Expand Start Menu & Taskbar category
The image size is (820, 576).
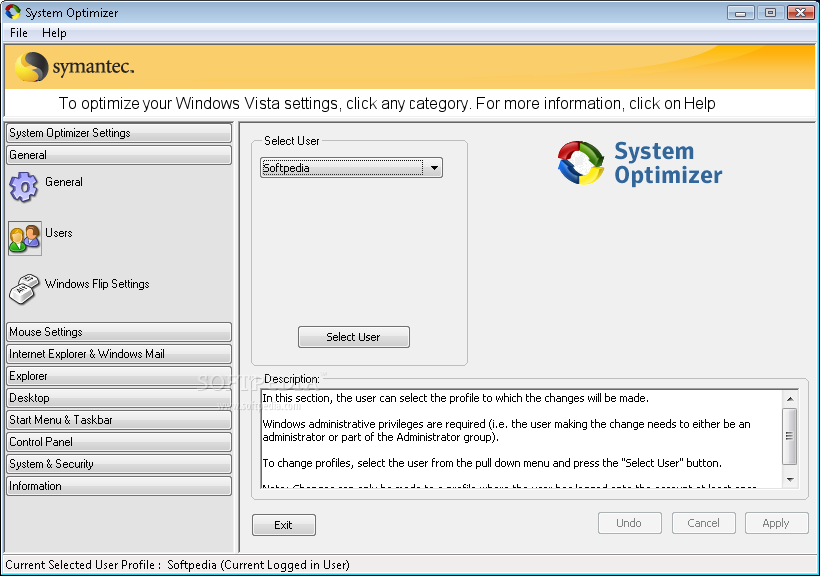[x=119, y=420]
